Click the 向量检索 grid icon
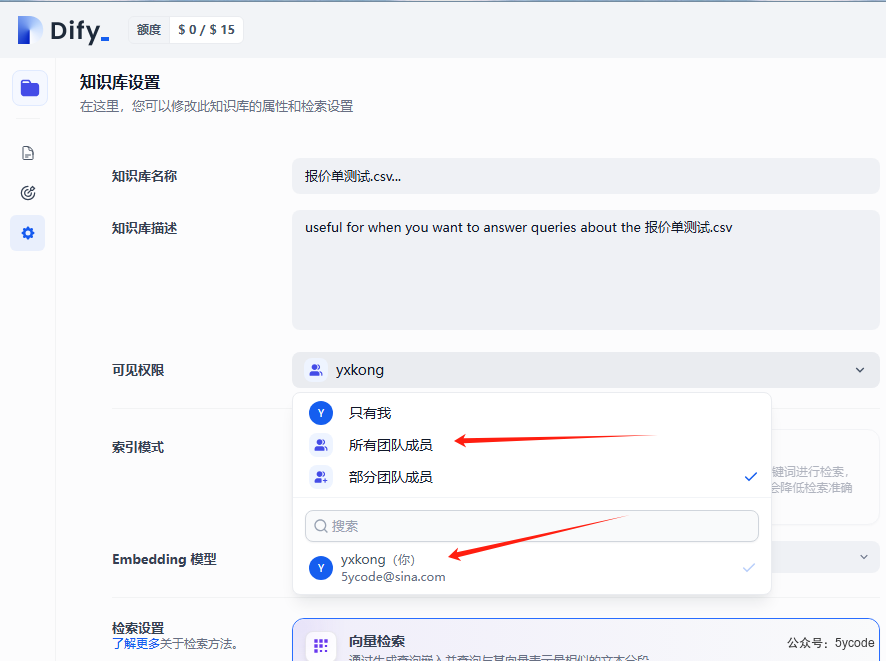Viewport: 886px width, 661px height. (320, 645)
